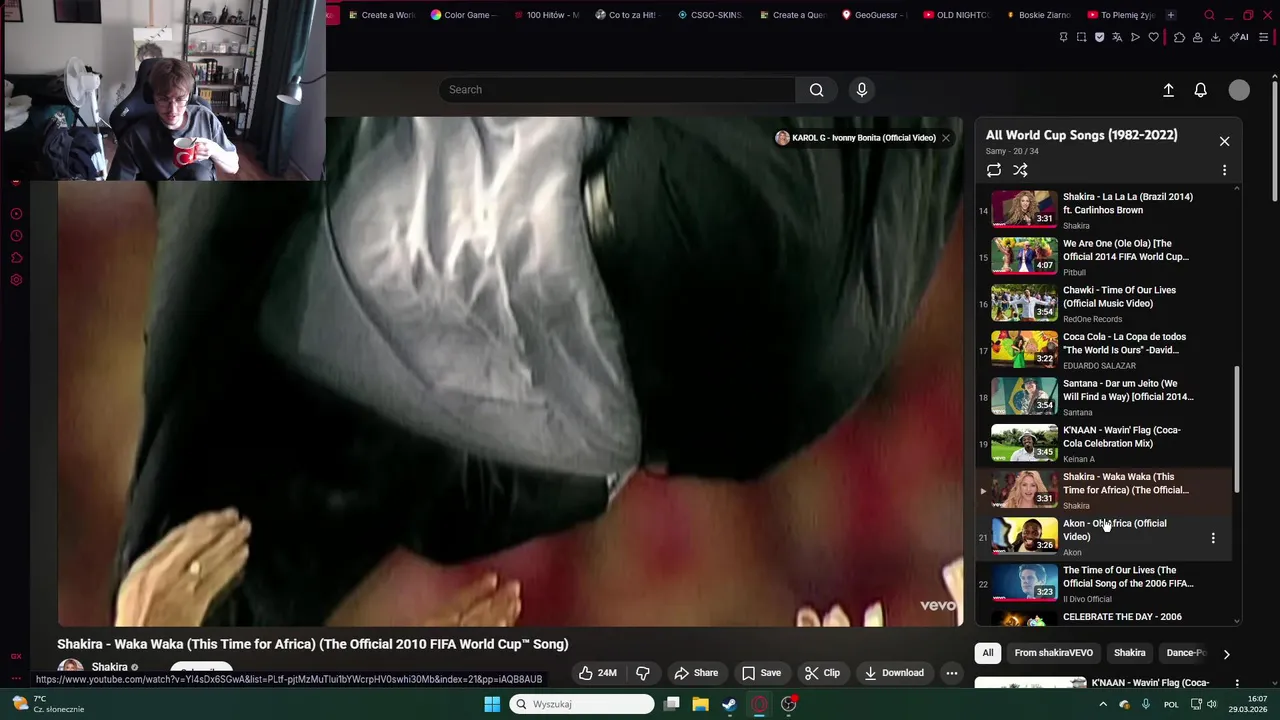Screen dimensions: 1280x720
Task: Select the From shakiraVEVO chip
Action: (1054, 653)
